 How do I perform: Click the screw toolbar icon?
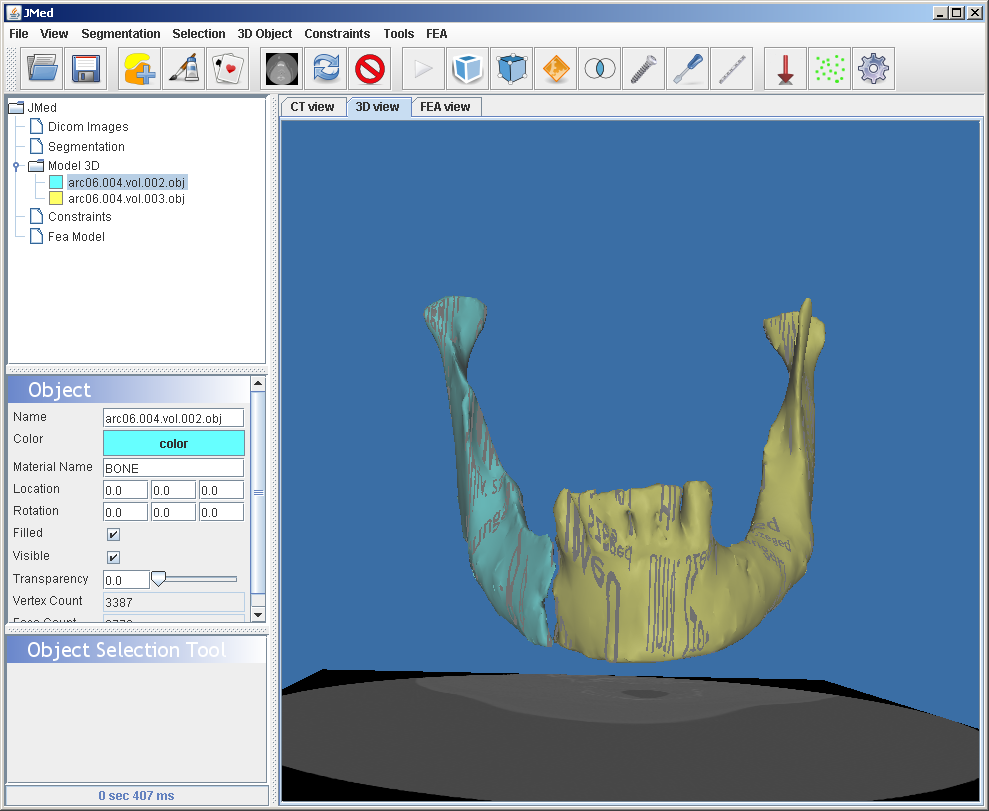click(643, 69)
